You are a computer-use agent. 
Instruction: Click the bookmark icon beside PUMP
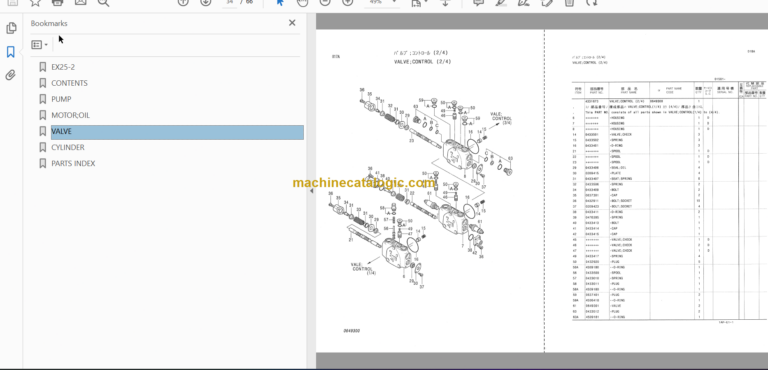click(43, 99)
